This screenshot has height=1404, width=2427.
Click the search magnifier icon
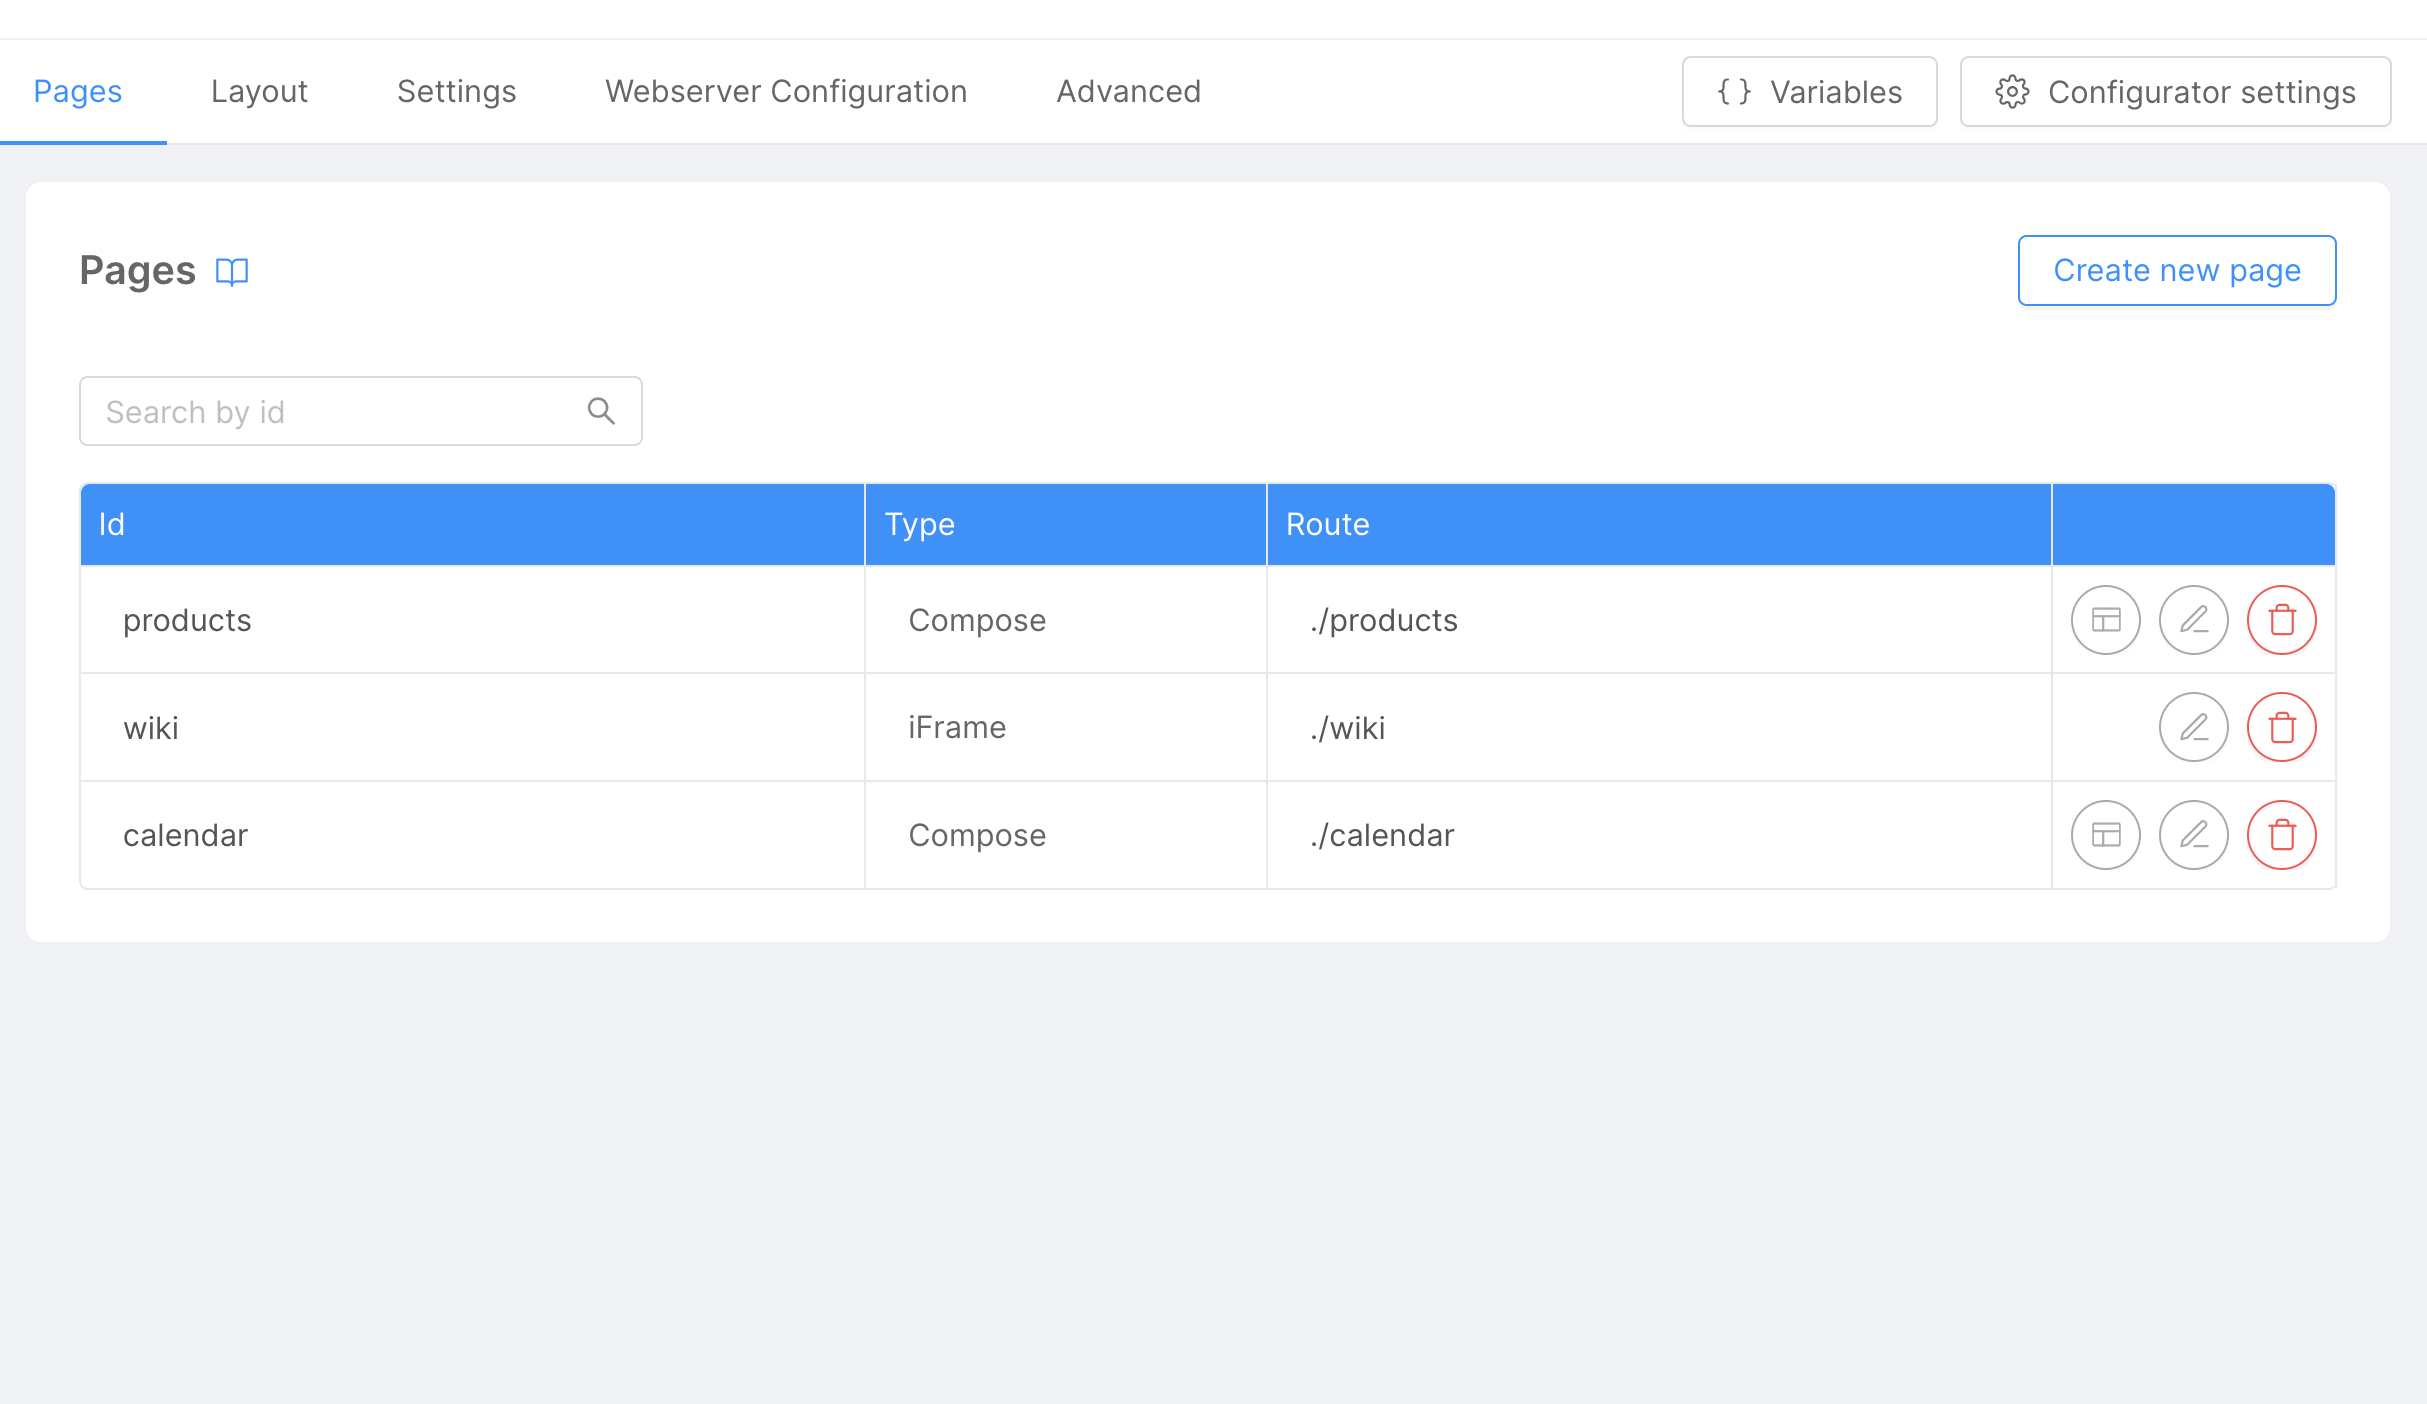(x=601, y=410)
